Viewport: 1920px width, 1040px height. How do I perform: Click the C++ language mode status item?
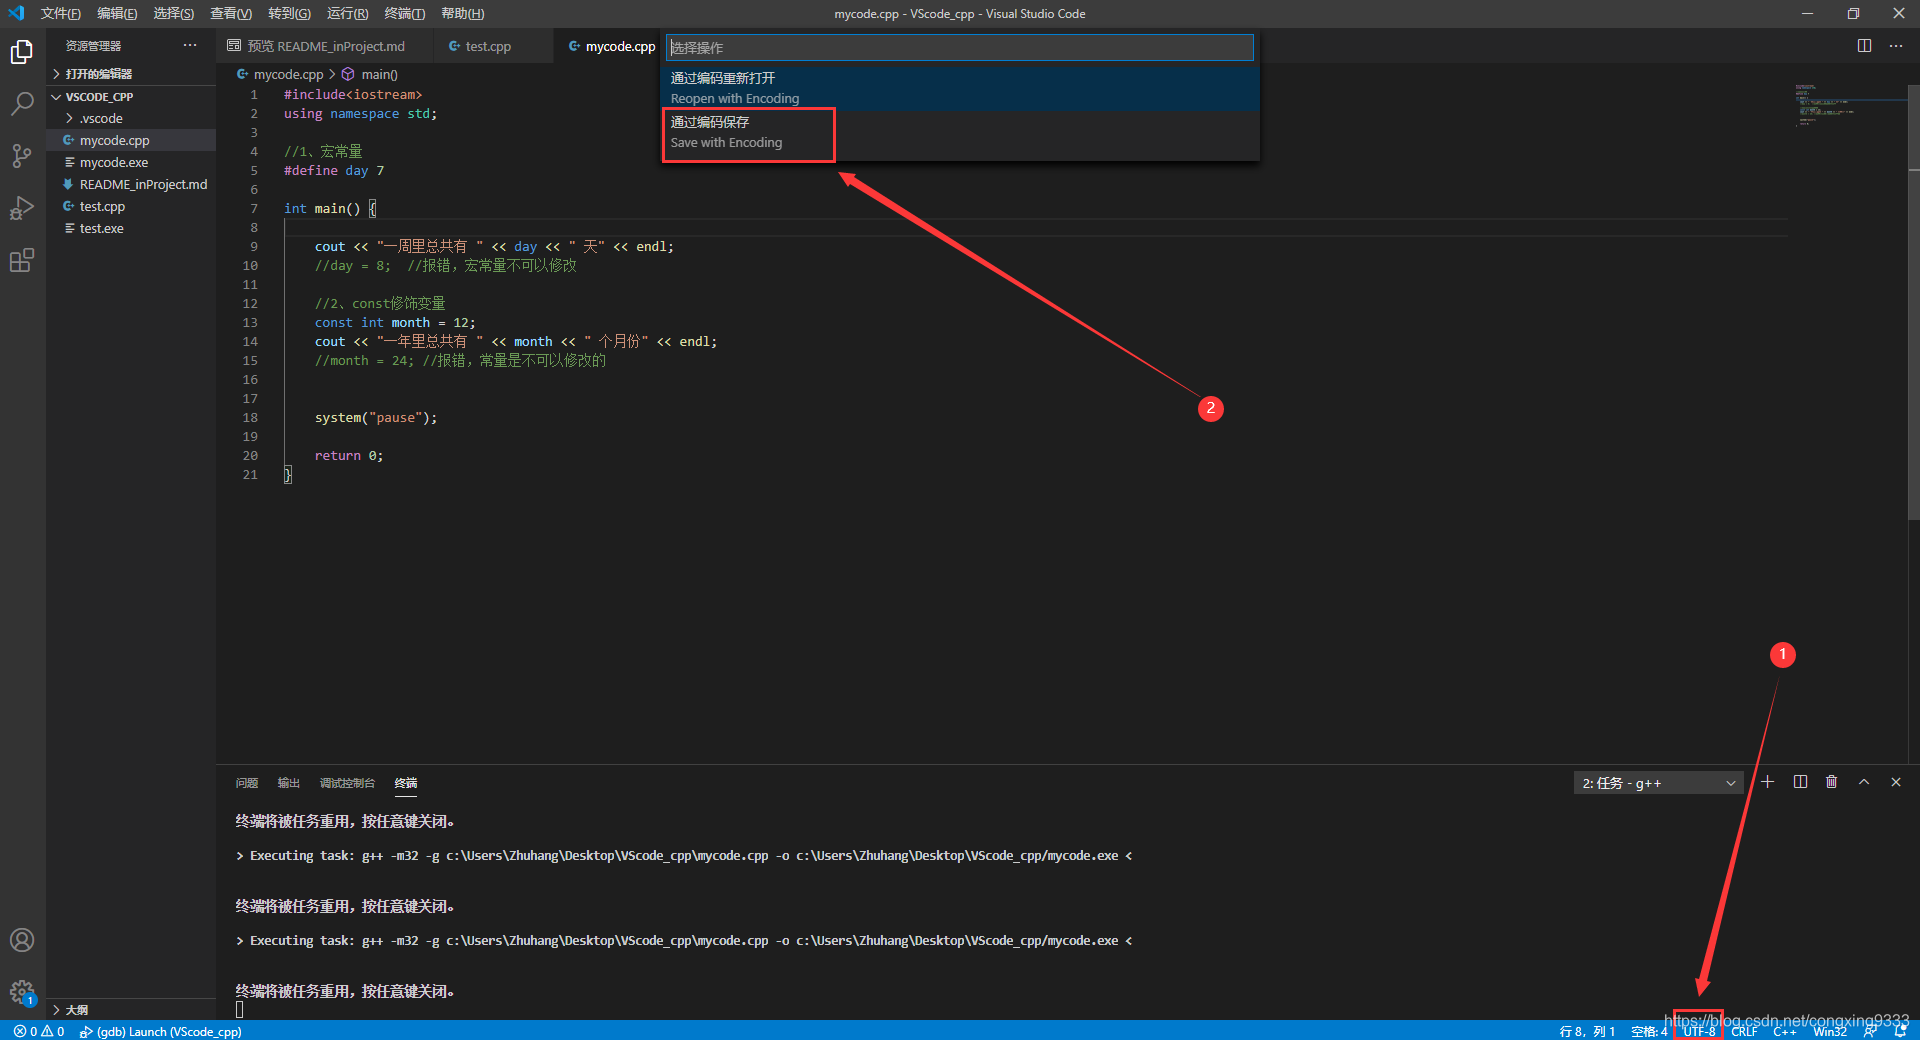[x=1785, y=1031]
